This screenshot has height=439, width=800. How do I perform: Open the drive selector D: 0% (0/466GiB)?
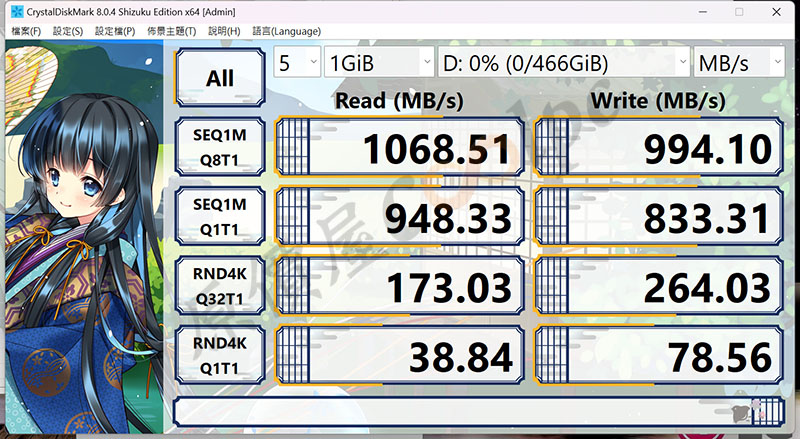click(564, 63)
